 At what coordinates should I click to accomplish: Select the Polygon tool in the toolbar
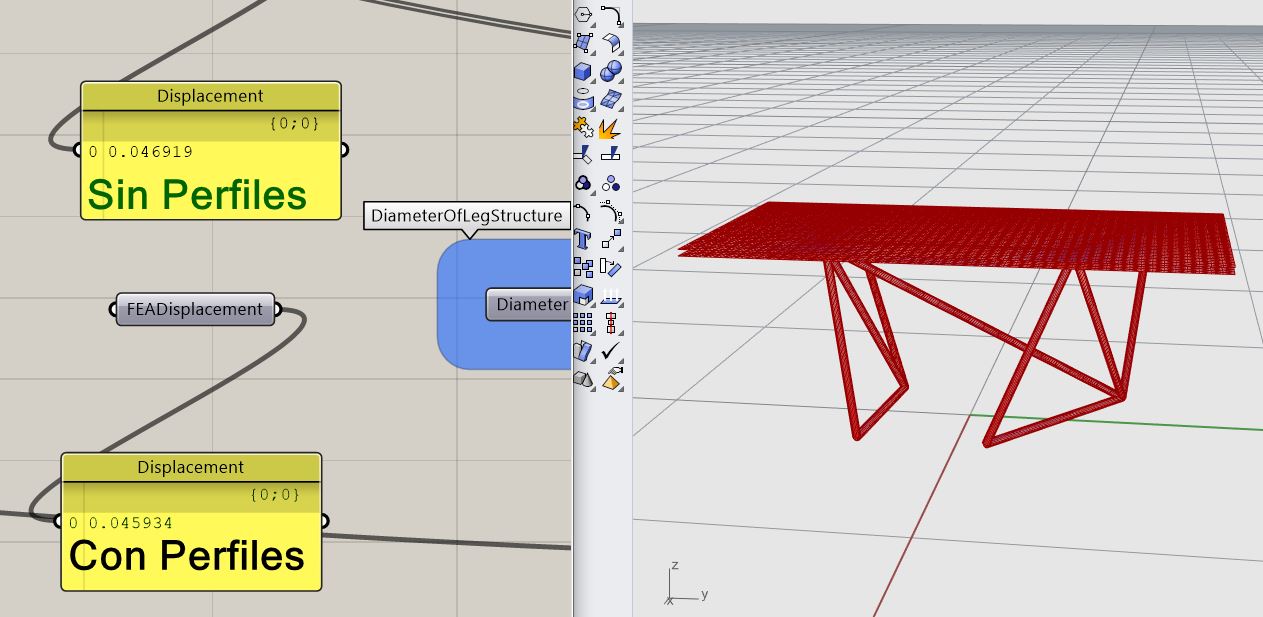[x=584, y=15]
